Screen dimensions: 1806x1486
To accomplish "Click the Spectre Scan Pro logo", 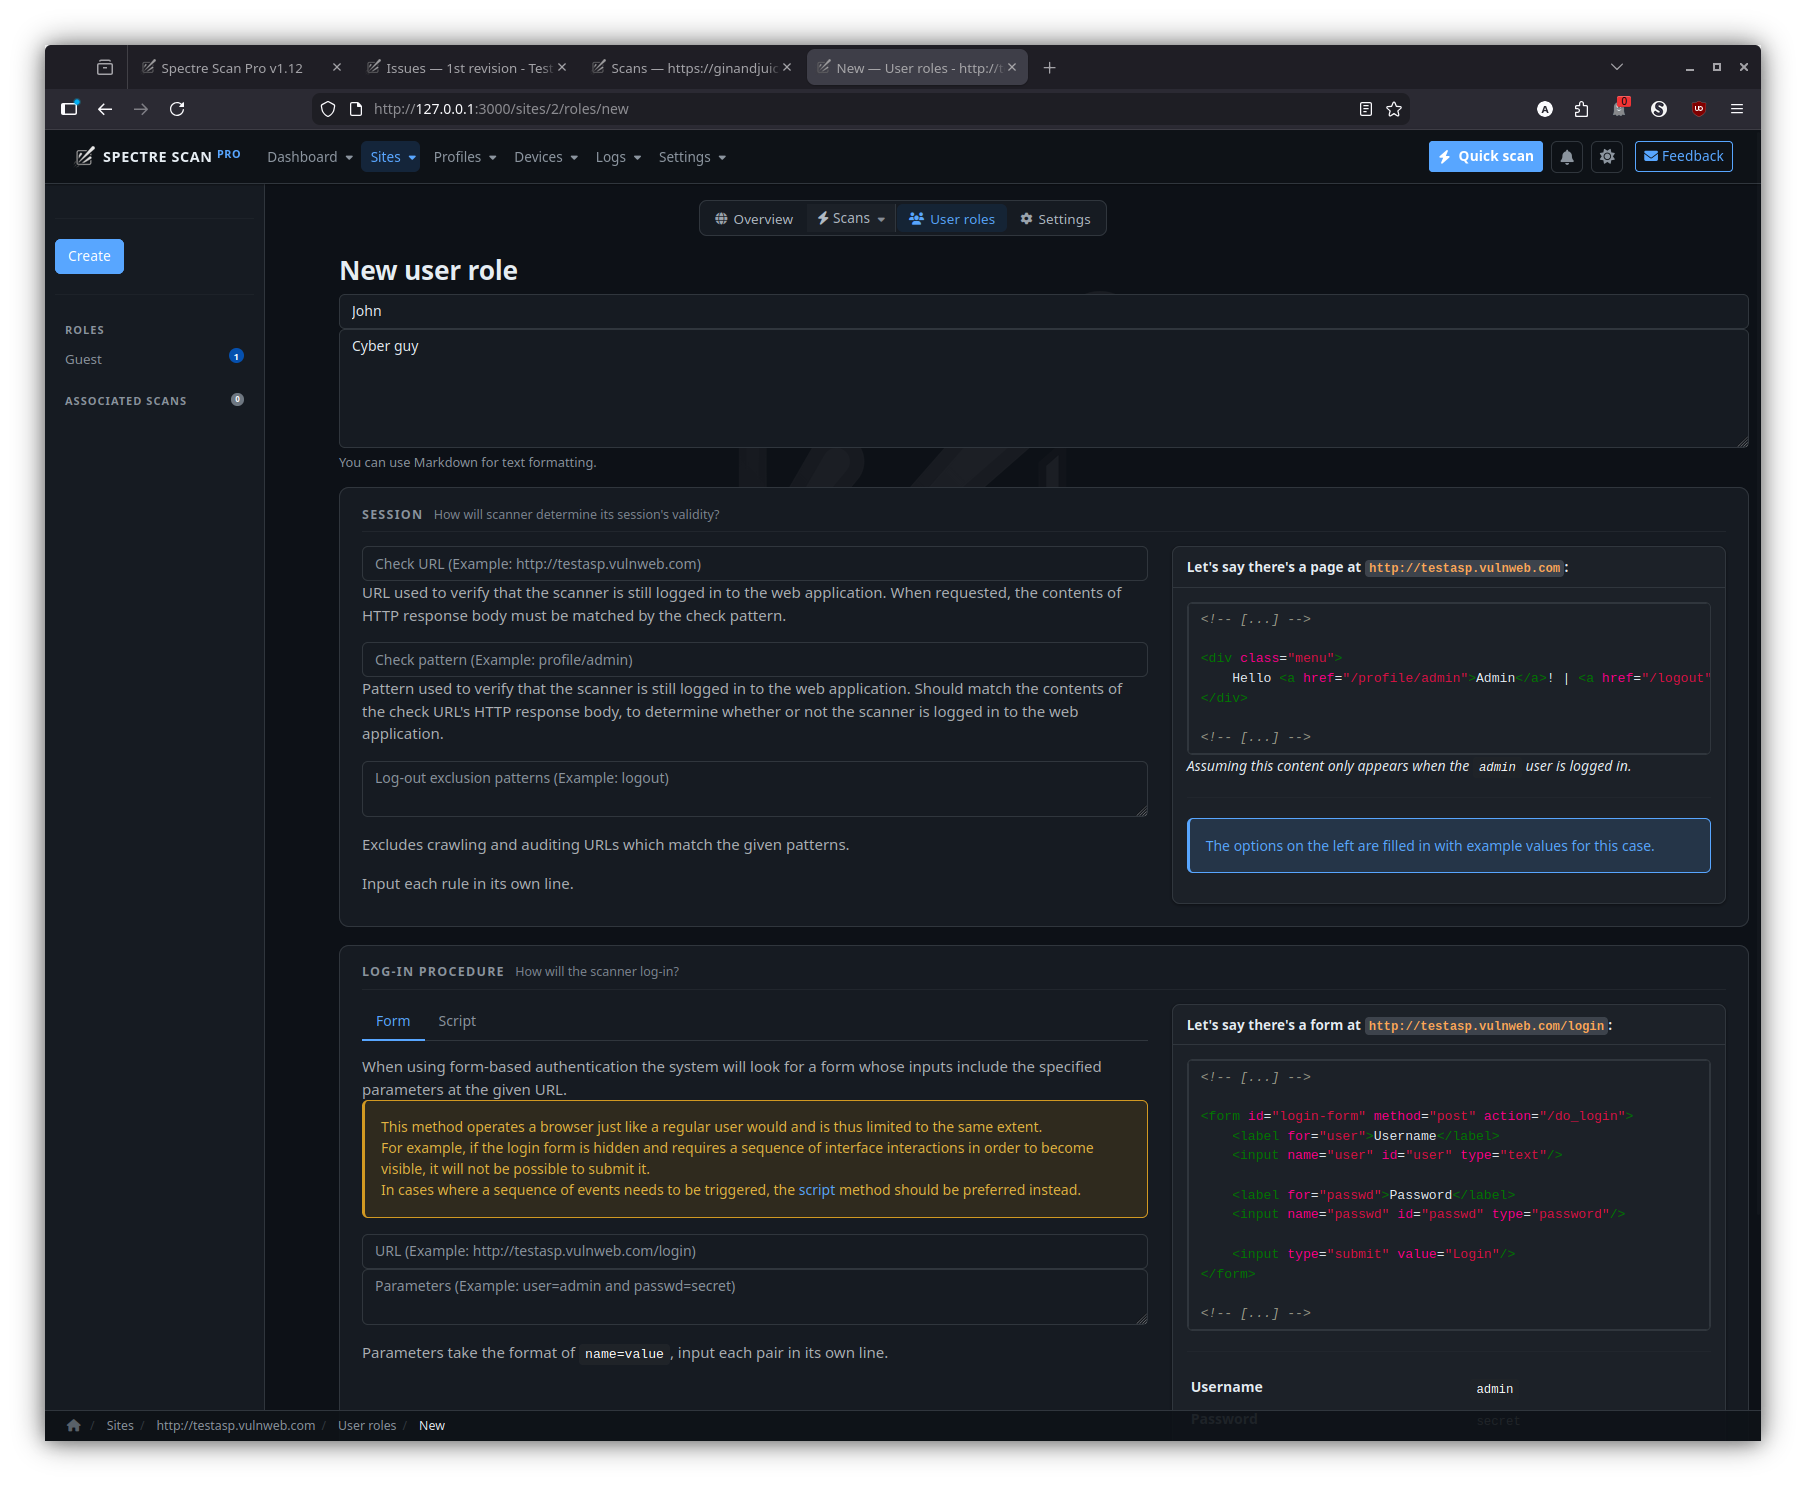I will 158,156.
